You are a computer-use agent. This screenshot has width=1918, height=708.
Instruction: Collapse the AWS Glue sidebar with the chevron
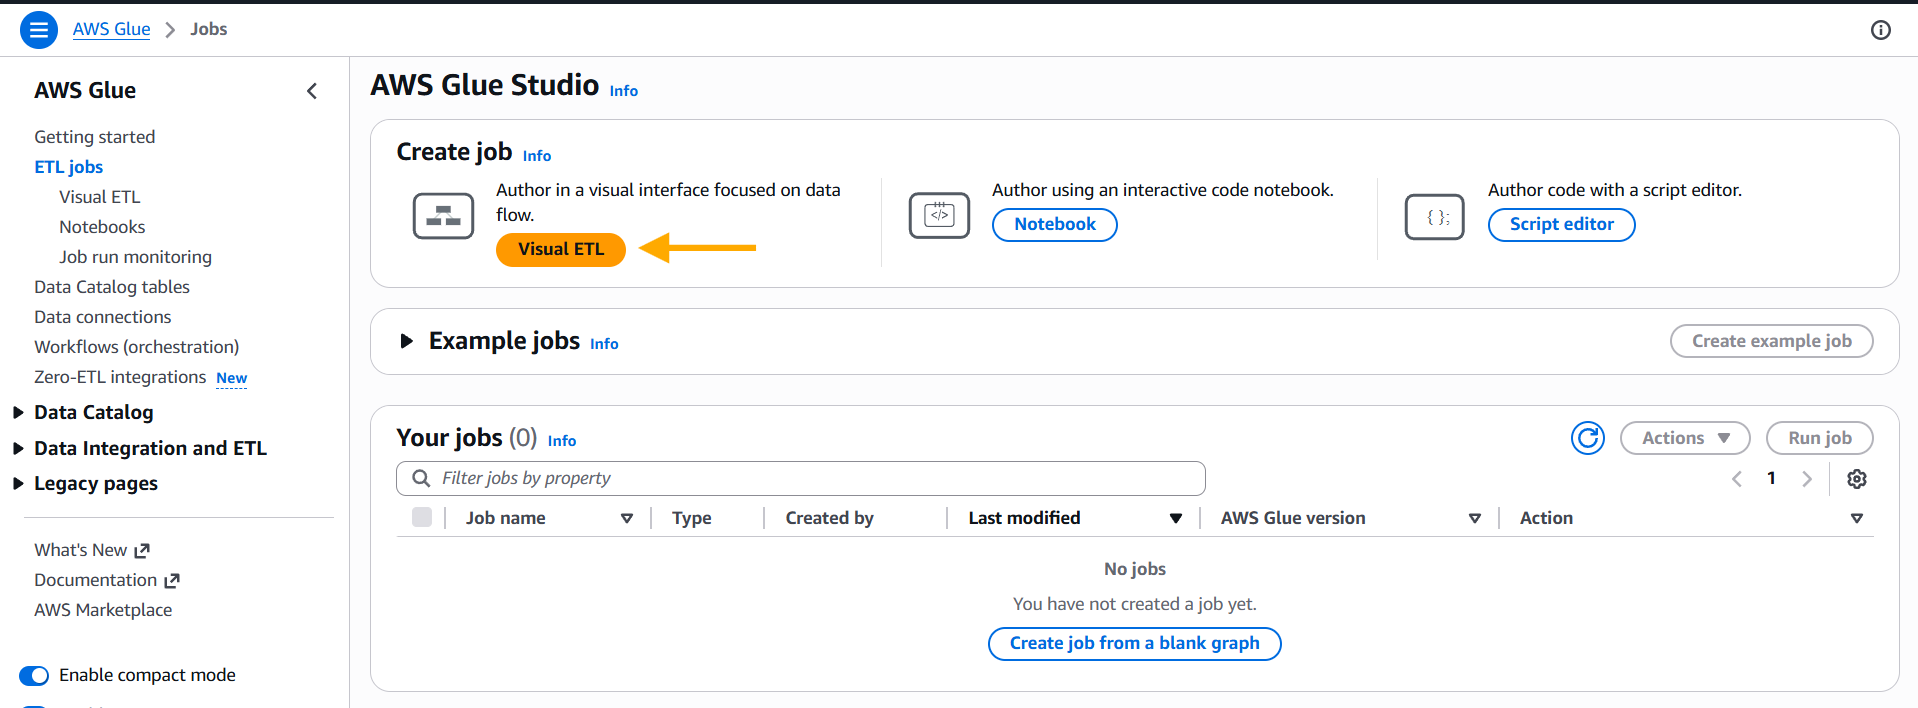(312, 91)
